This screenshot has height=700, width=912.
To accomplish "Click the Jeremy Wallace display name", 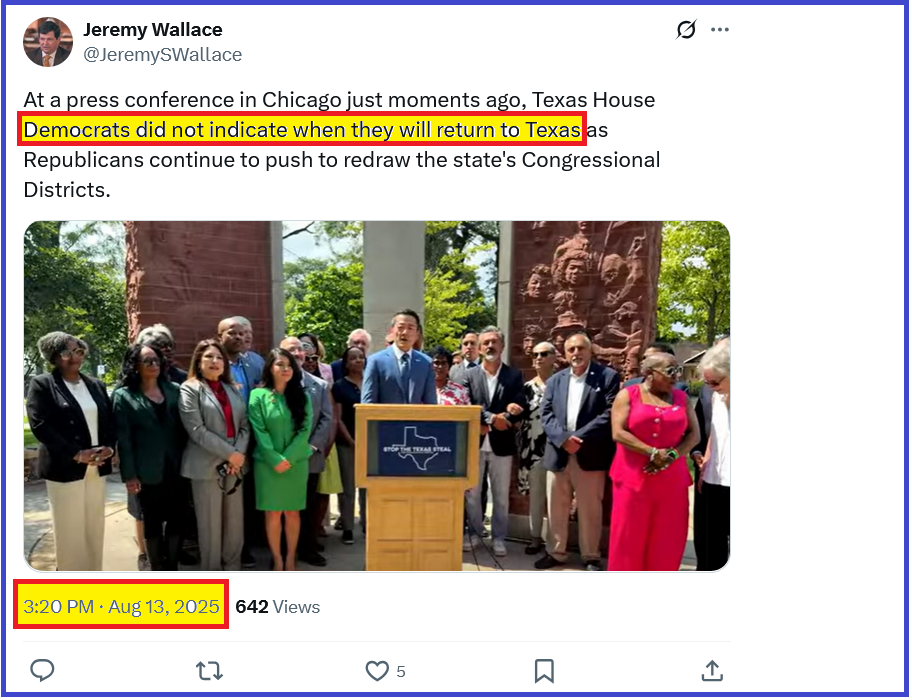I will tap(152, 29).
